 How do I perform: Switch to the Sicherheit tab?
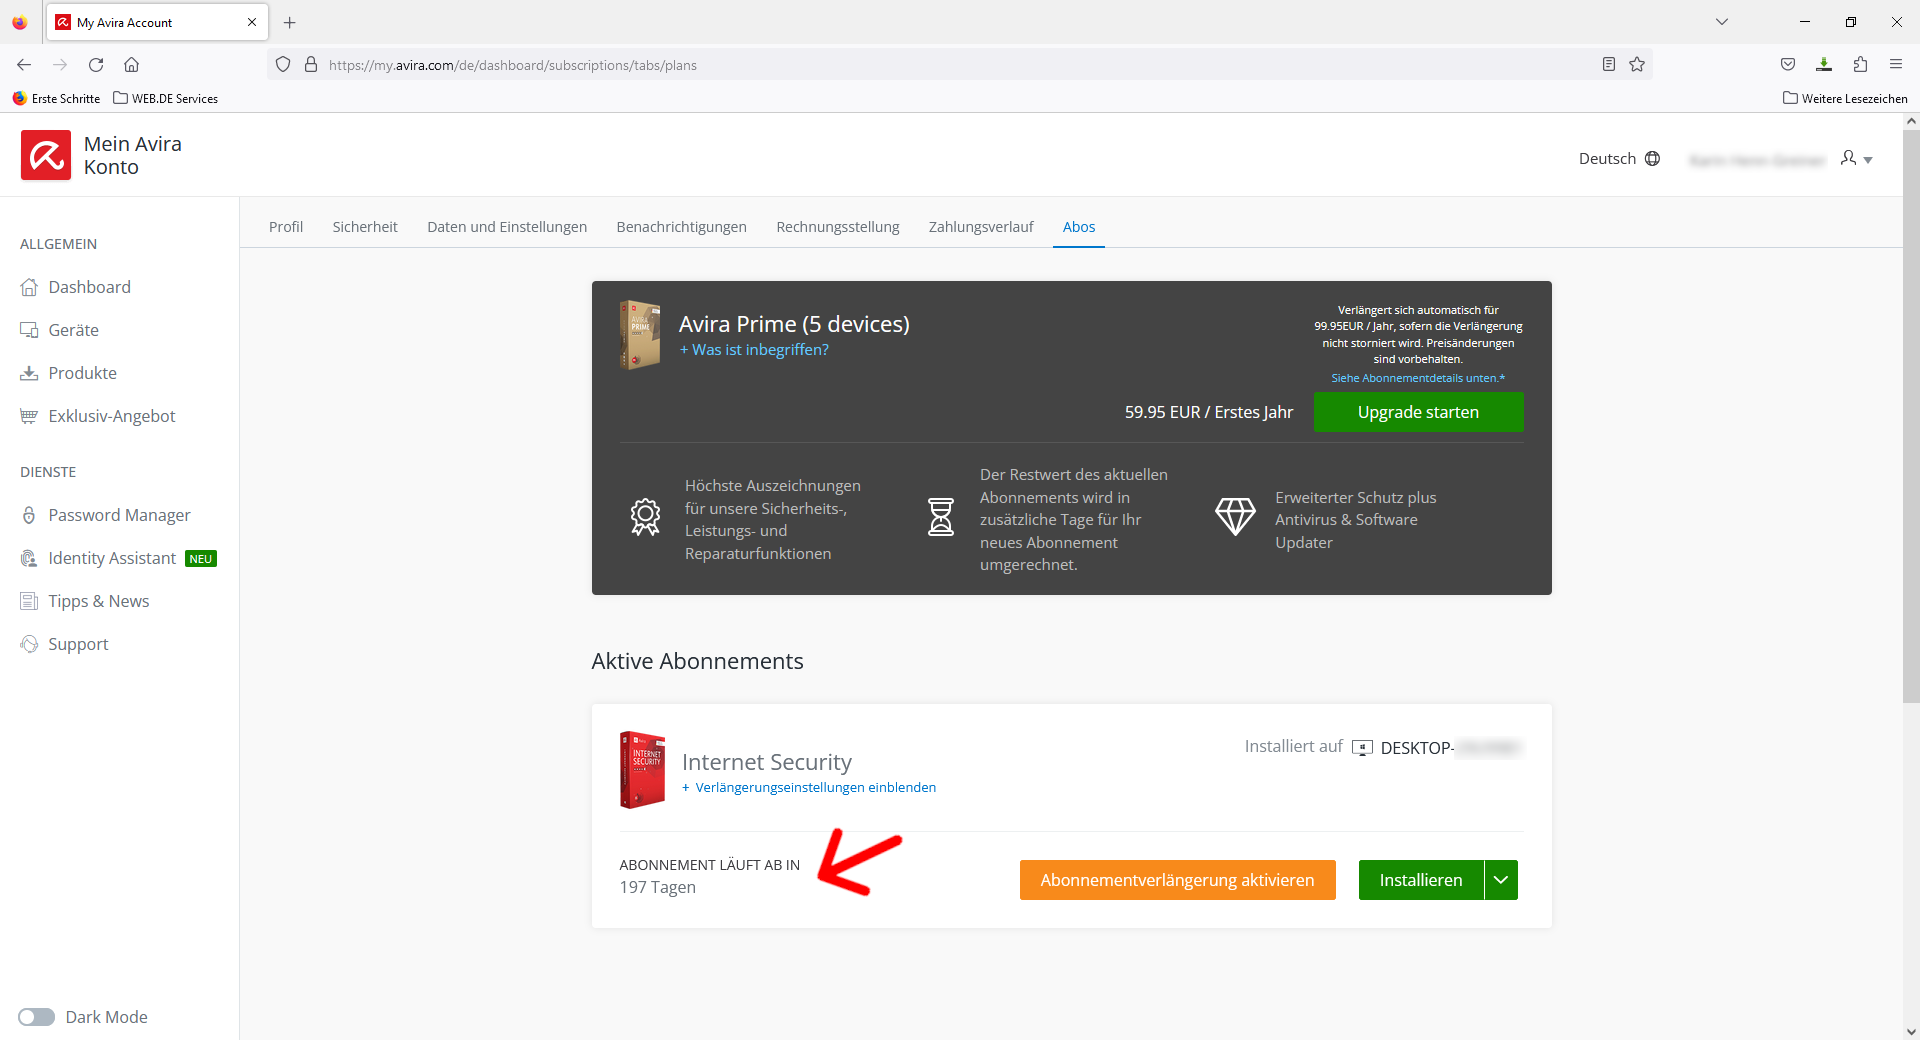click(365, 227)
